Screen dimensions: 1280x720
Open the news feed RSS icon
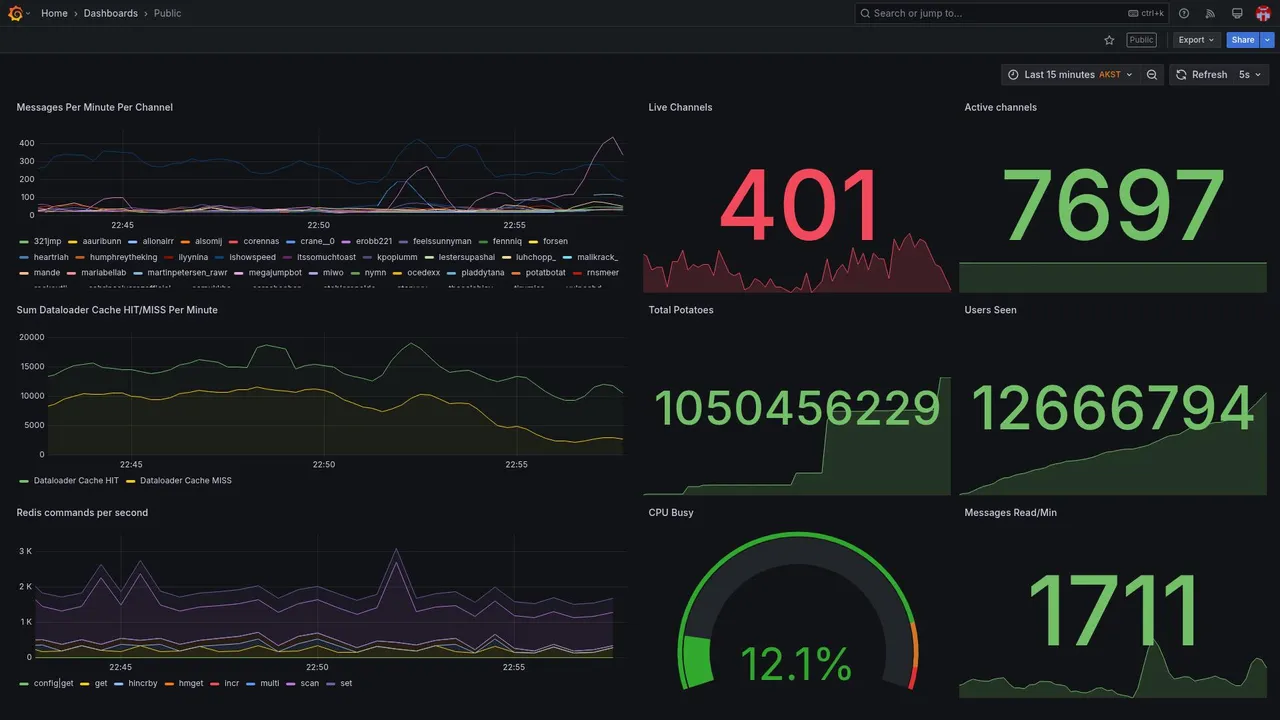[1210, 13]
